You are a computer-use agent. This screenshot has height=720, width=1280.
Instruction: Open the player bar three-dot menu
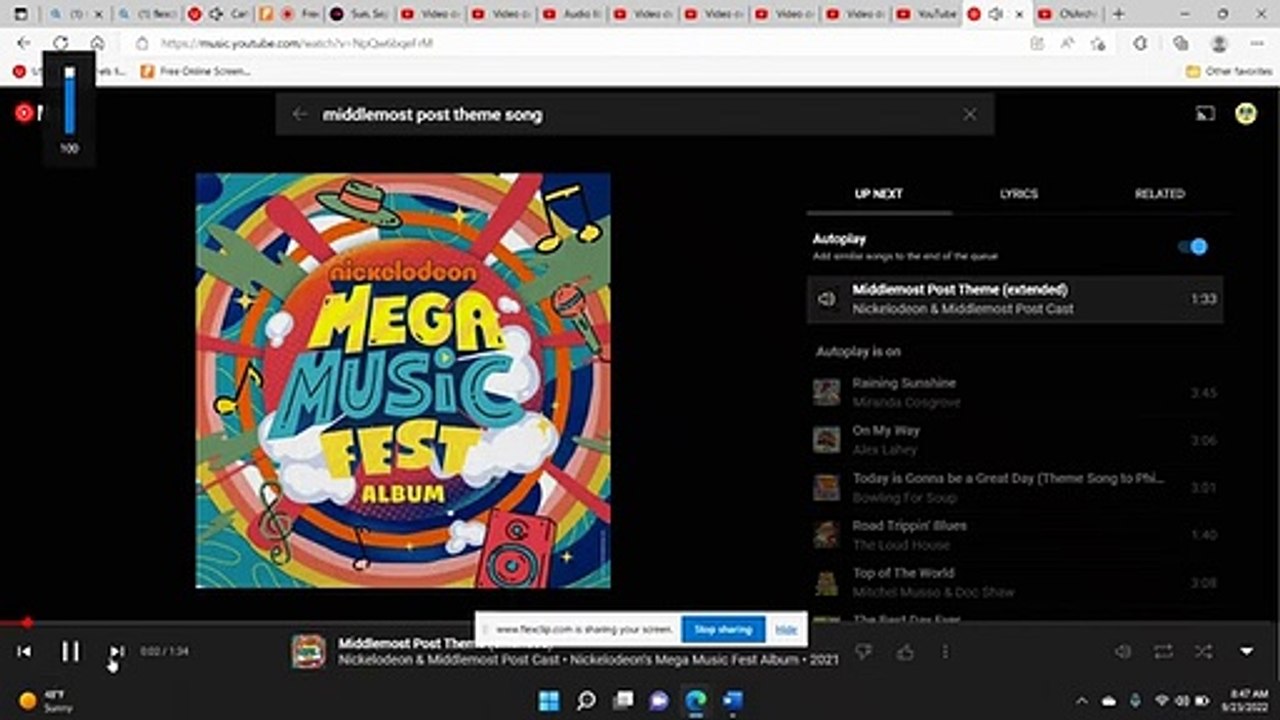[x=945, y=652]
